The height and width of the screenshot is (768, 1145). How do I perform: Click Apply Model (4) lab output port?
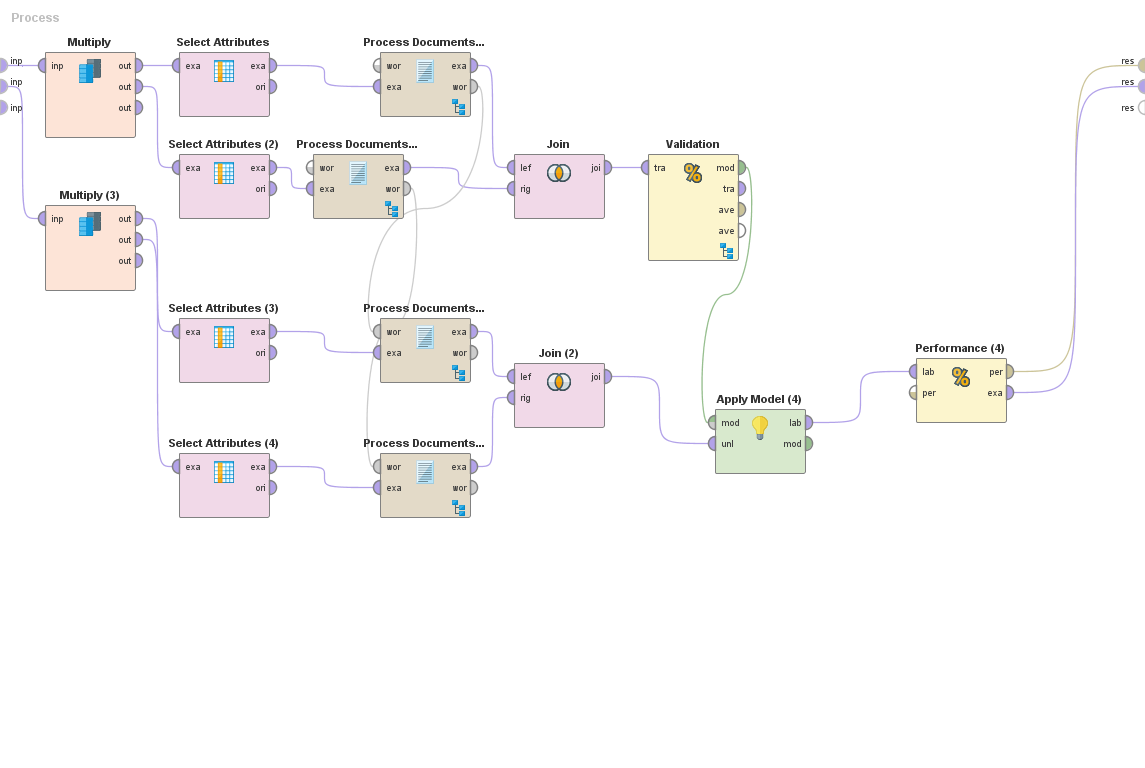pyautogui.click(x=807, y=423)
